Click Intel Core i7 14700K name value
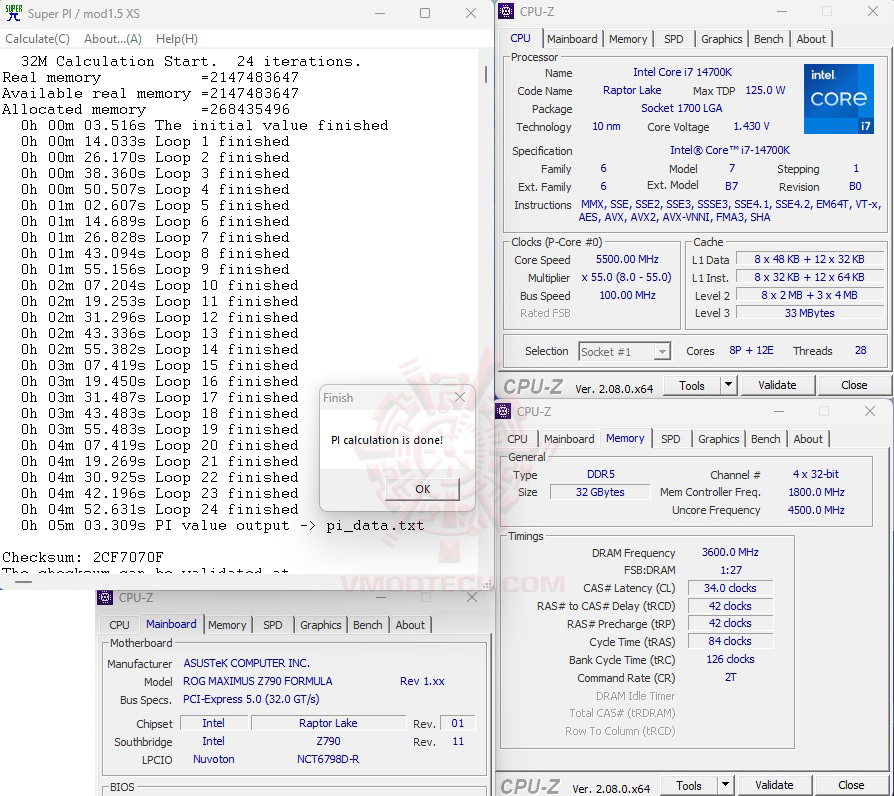 682,72
